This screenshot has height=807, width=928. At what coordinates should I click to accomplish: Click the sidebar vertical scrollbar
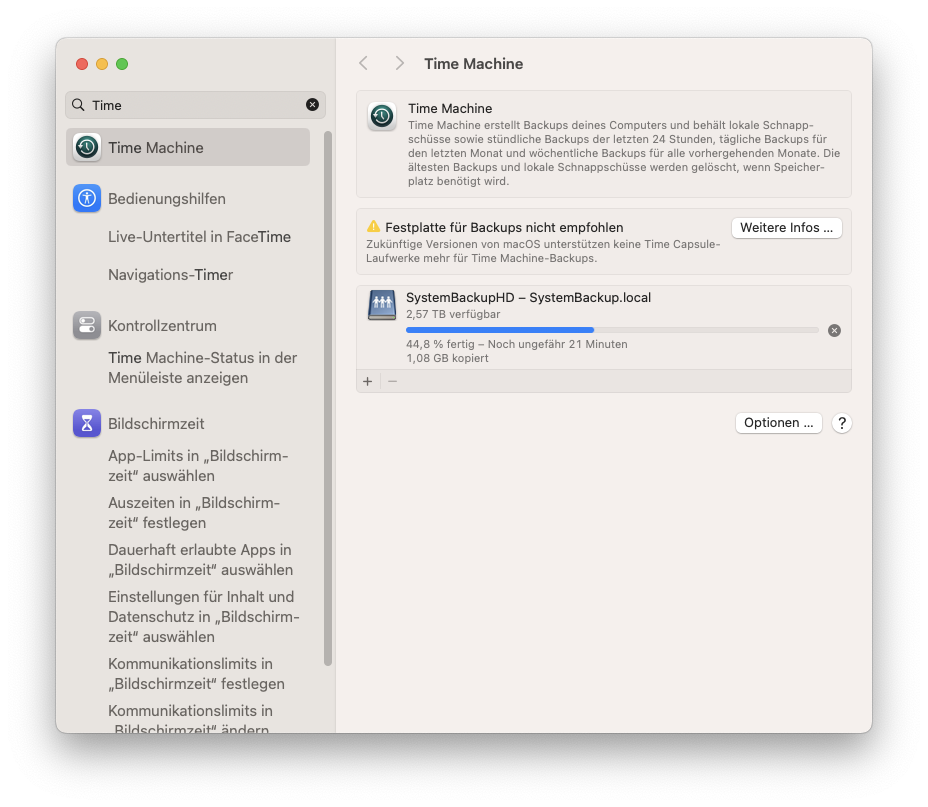click(328, 398)
